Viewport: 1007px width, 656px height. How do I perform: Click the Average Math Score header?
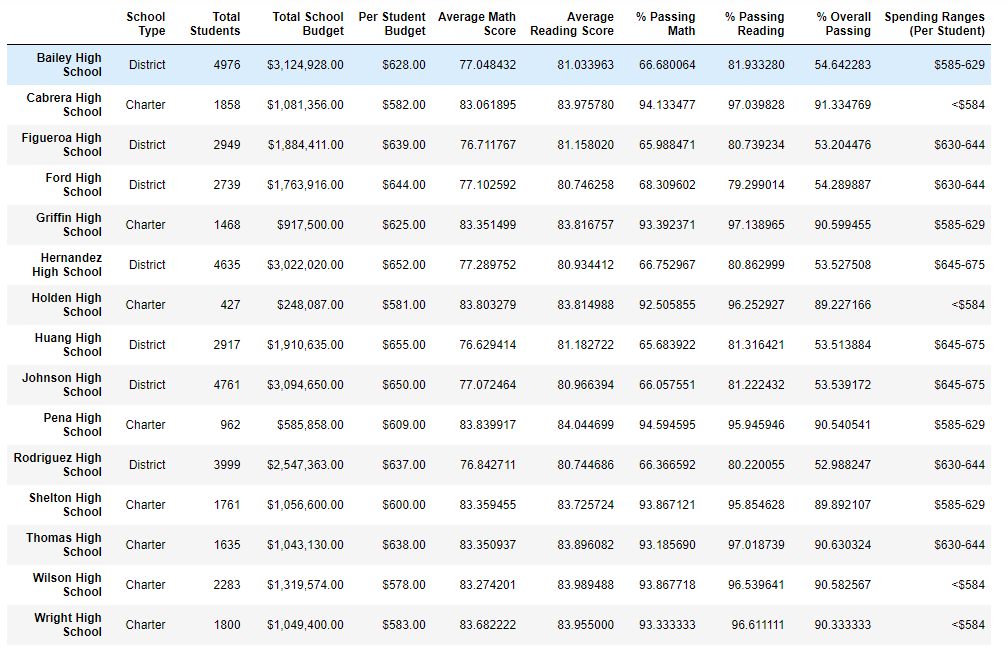[x=477, y=24]
